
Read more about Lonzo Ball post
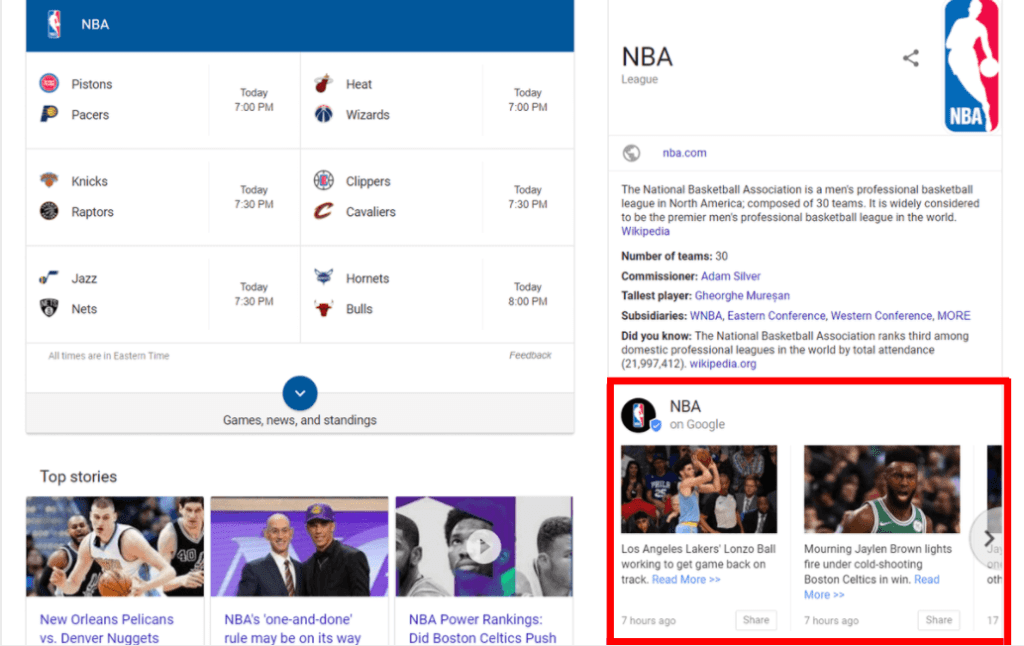click(686, 580)
